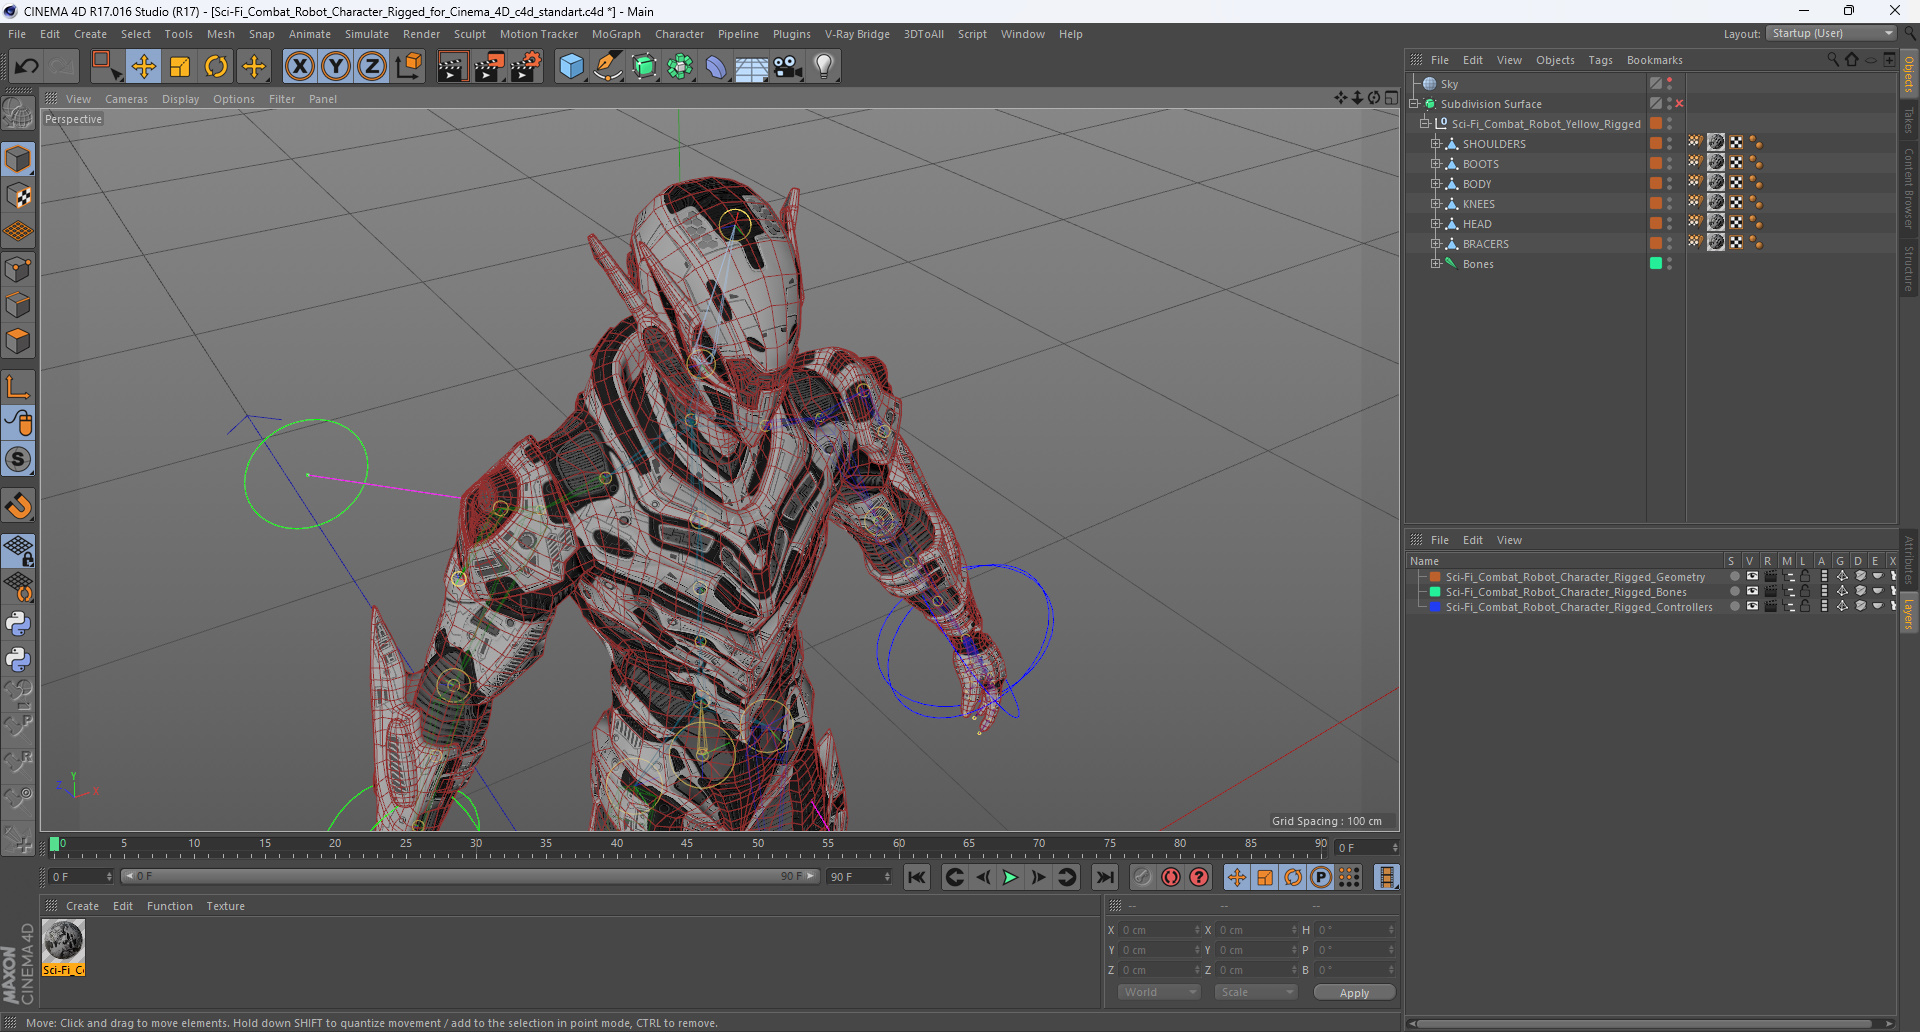This screenshot has height=1032, width=1920.
Task: Open the Structure side tab
Action: coord(1909,268)
